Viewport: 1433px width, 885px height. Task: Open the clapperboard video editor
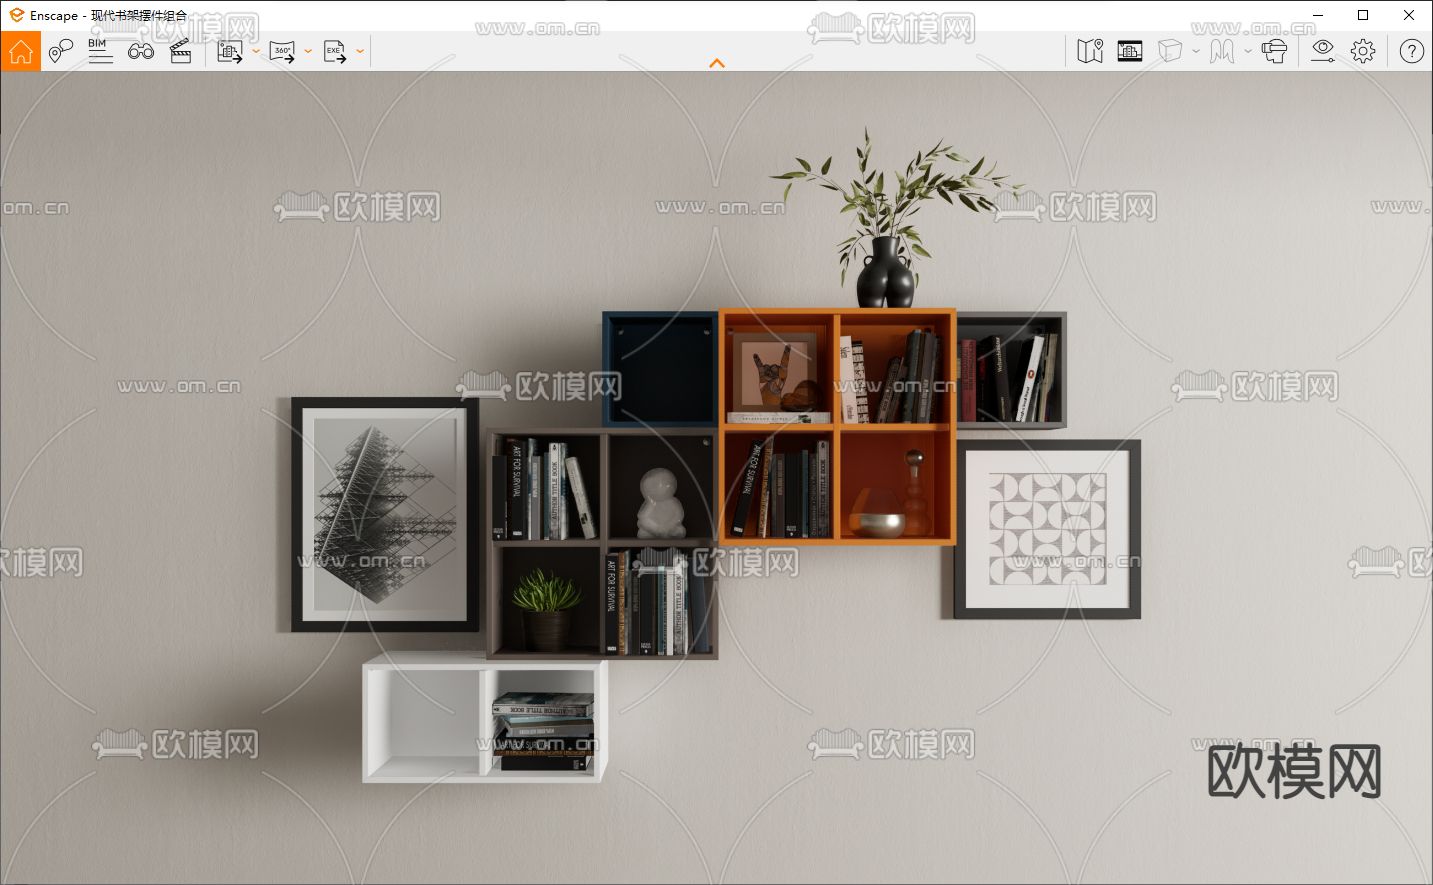coord(180,51)
